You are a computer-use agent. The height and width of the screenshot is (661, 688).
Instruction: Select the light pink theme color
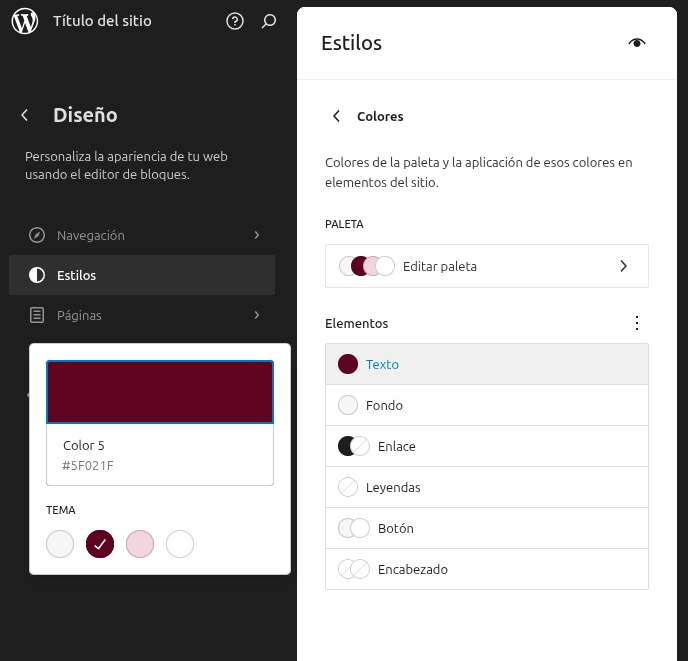(140, 544)
